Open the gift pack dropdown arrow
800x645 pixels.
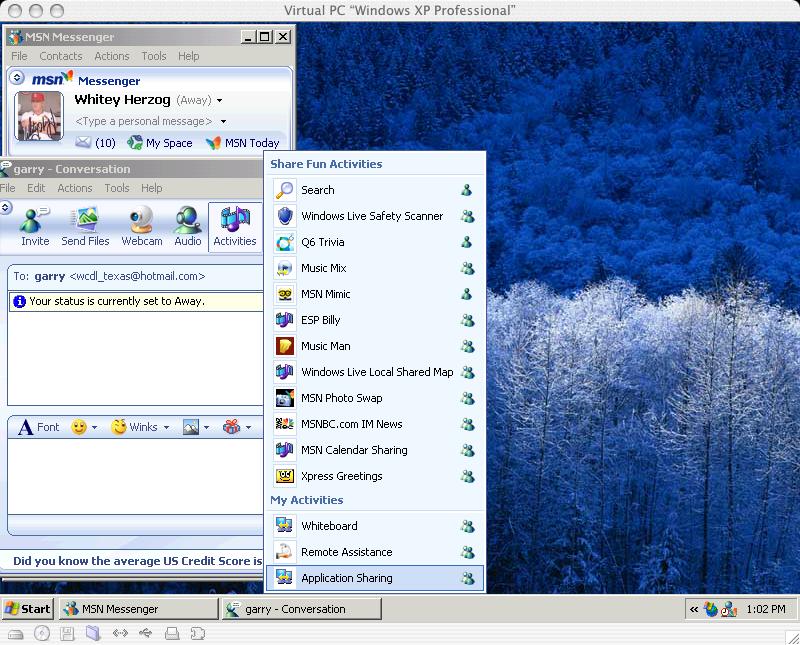248,427
